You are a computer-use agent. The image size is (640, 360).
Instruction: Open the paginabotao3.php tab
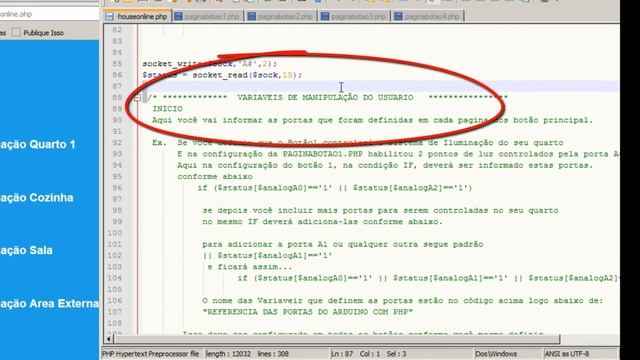(x=354, y=16)
